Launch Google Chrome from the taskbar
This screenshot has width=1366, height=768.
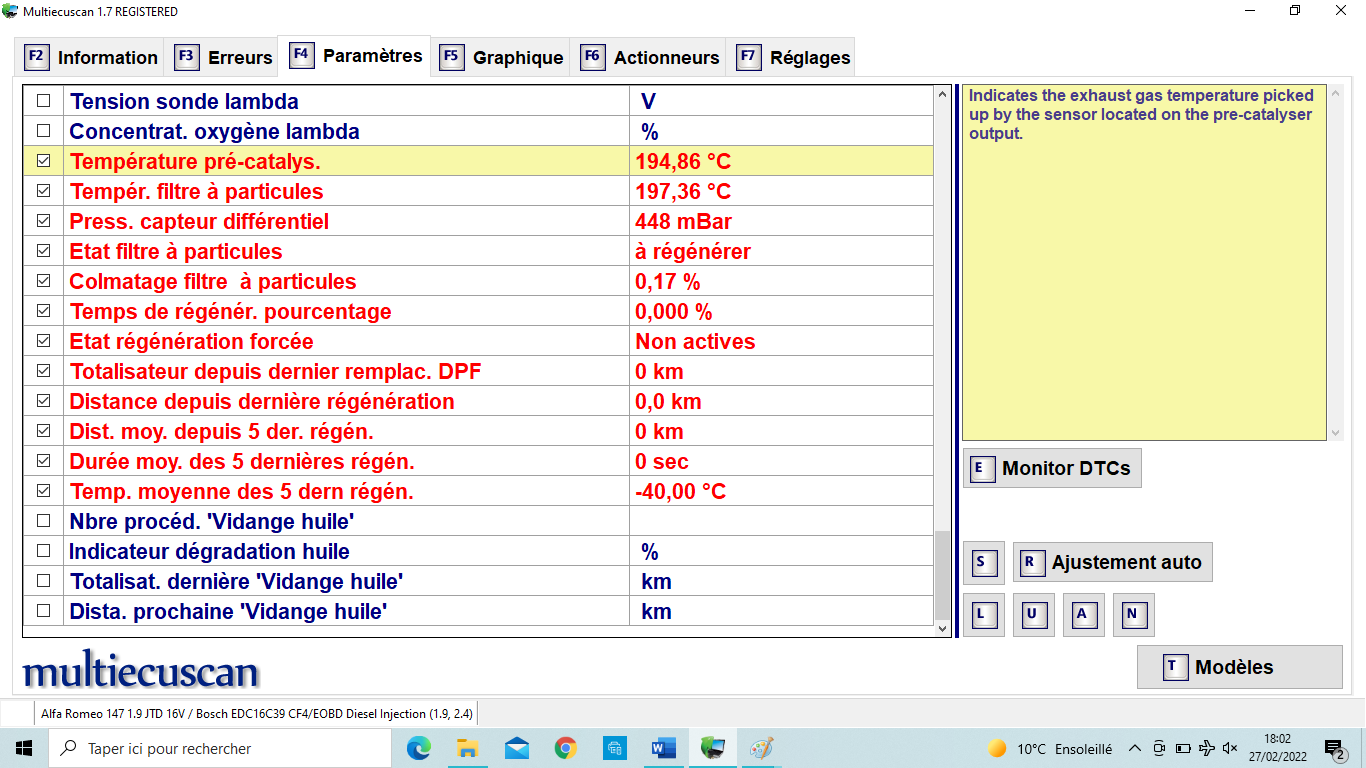click(565, 748)
